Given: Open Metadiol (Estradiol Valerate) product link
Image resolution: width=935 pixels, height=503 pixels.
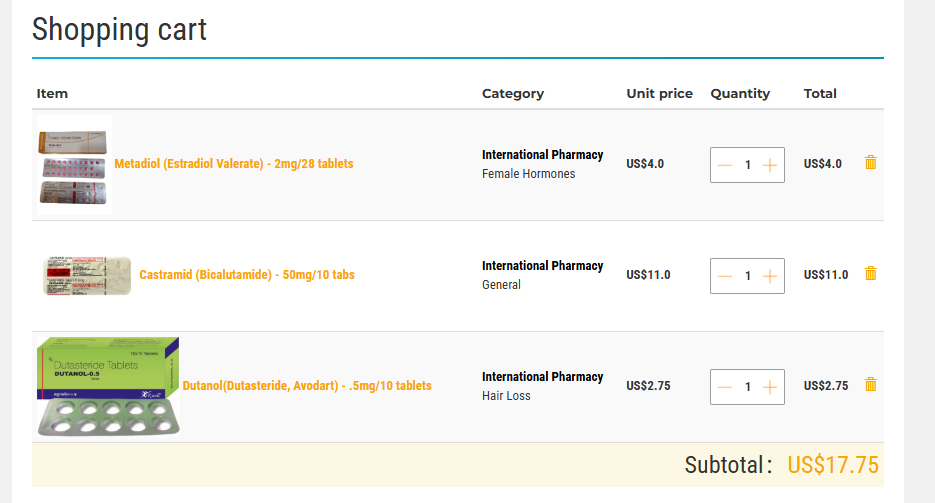Looking at the screenshot, I should tap(234, 163).
